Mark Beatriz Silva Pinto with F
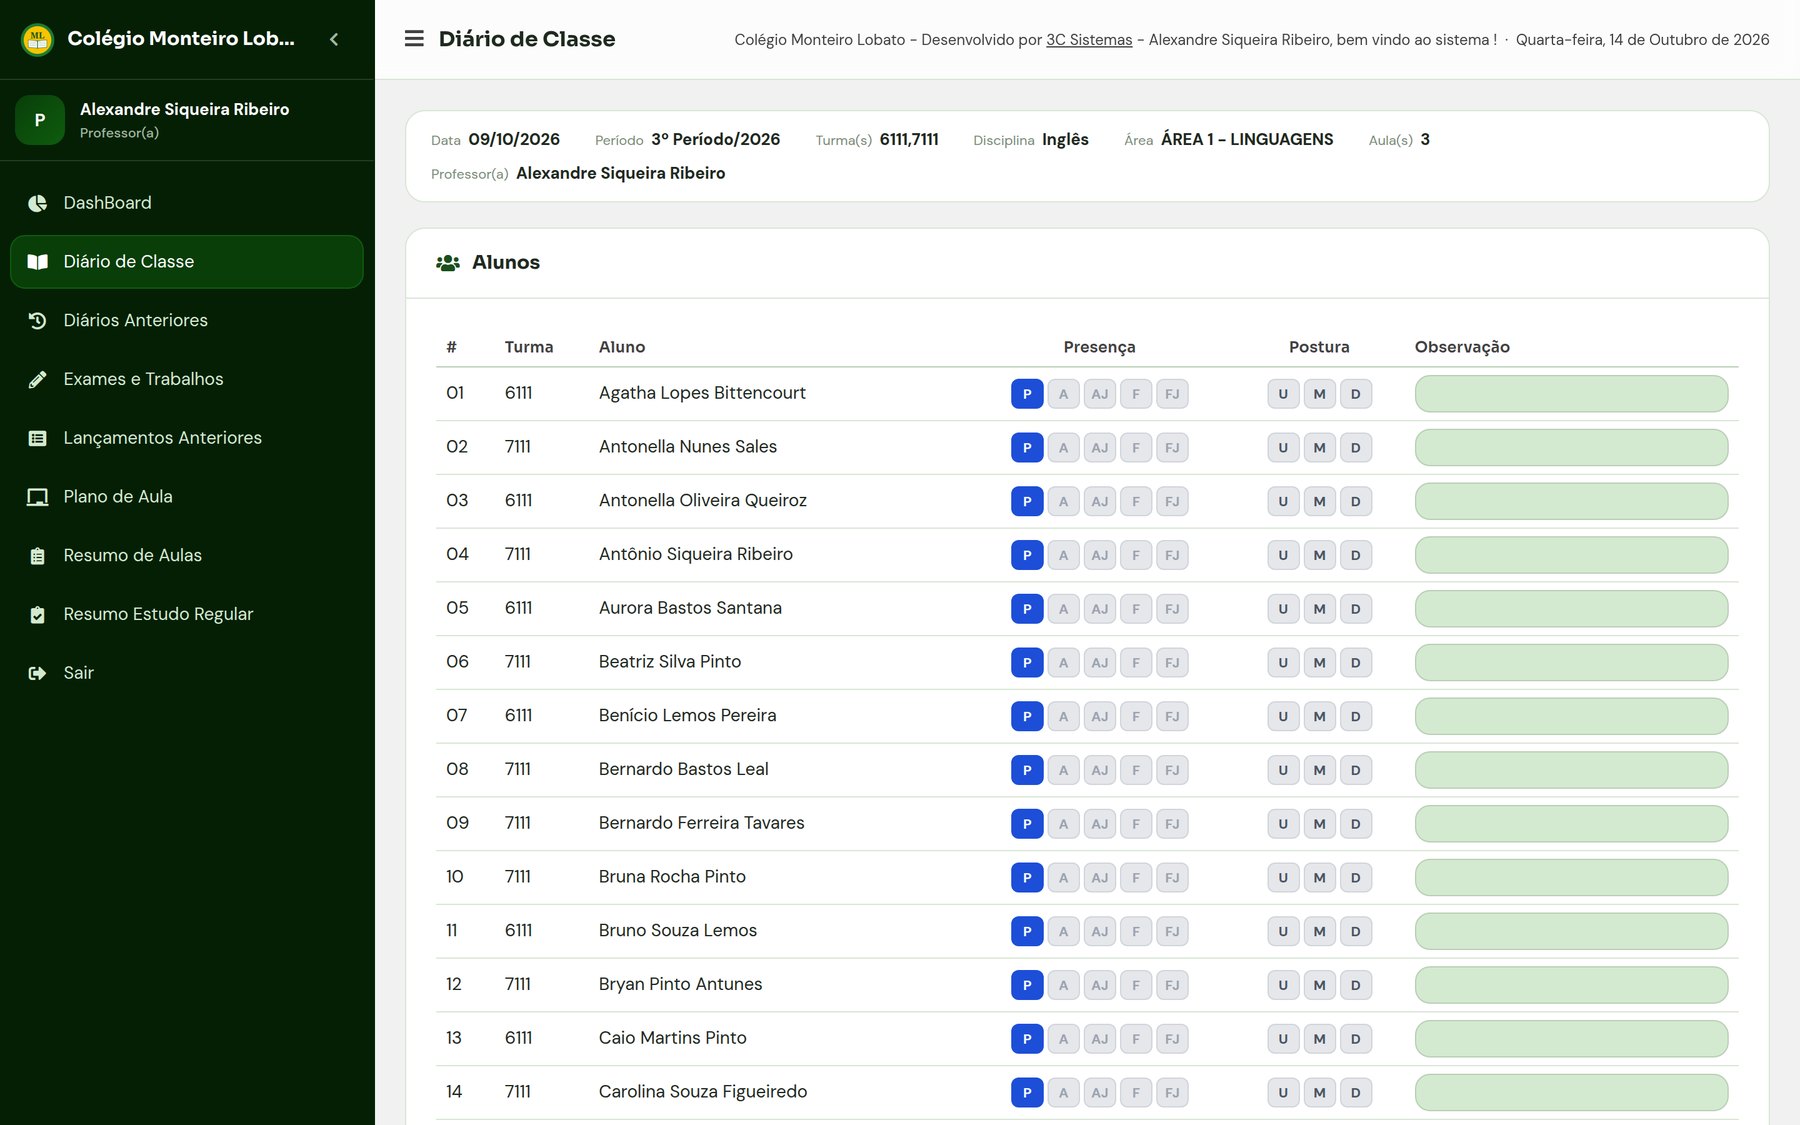The width and height of the screenshot is (1800, 1125). pyautogui.click(x=1136, y=663)
